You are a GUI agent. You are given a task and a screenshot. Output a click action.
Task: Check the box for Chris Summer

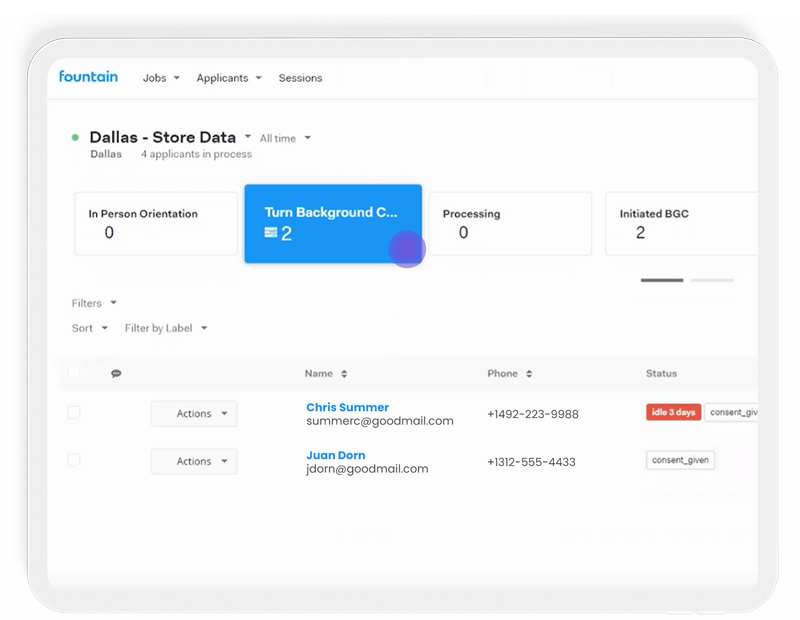tap(73, 412)
